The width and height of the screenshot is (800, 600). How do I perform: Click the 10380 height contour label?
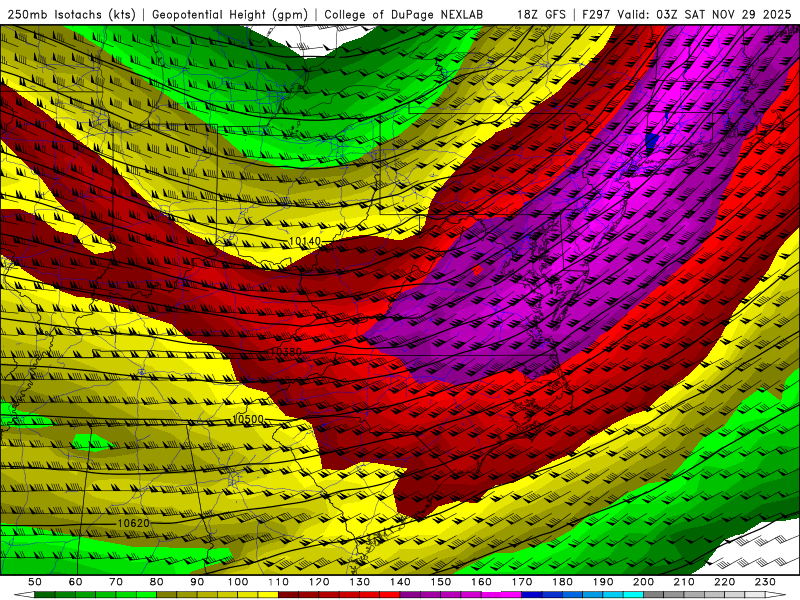[x=286, y=352]
